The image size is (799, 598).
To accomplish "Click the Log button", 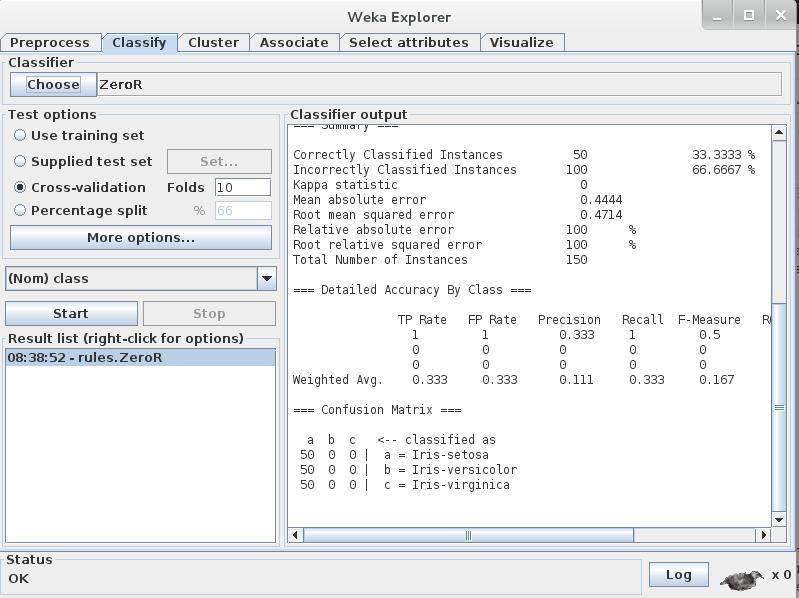I will click(678, 575).
